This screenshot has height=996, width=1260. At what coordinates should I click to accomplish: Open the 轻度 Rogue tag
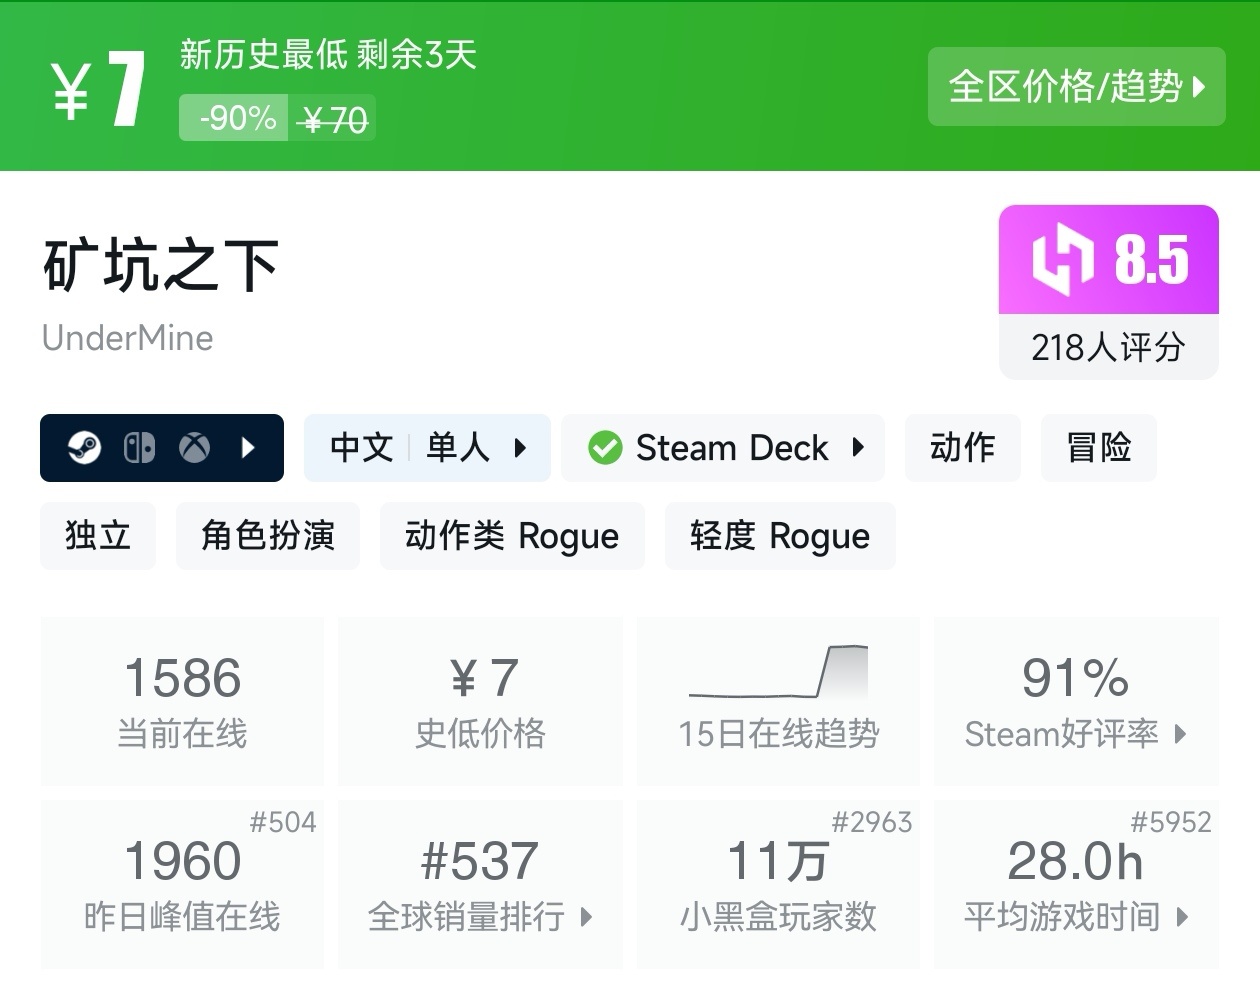point(779,536)
